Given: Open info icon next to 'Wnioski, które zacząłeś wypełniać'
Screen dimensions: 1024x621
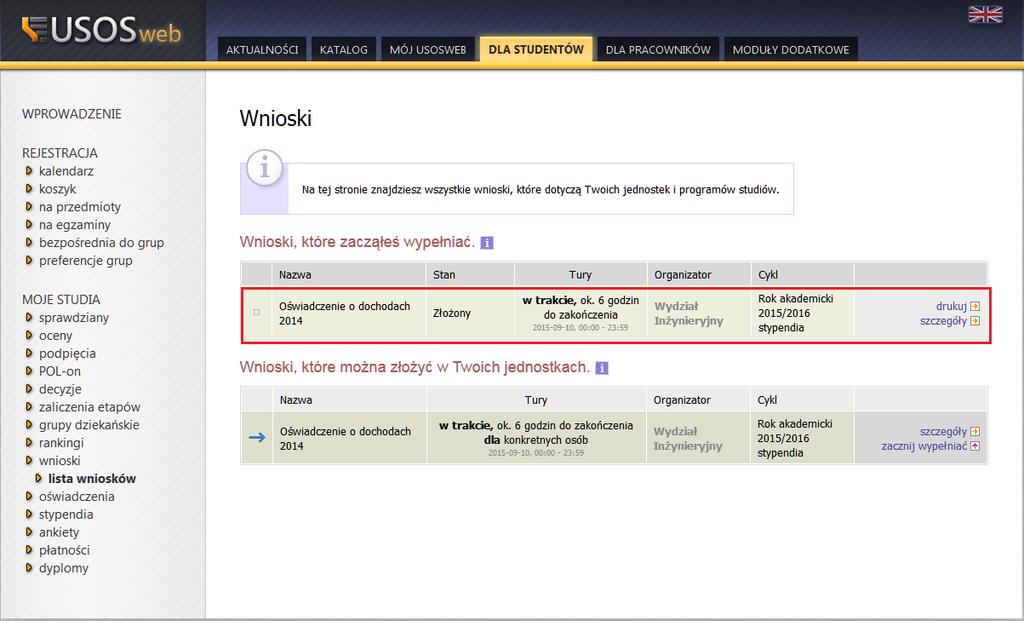Looking at the screenshot, I should pyautogui.click(x=487, y=243).
